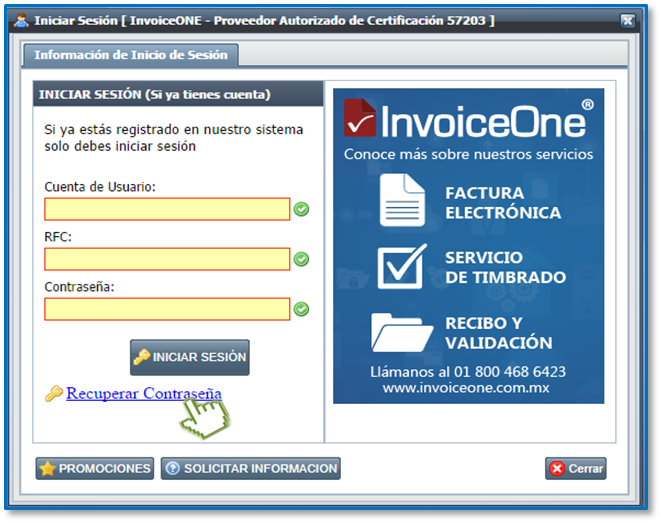Image resolution: width=661 pixels, height=523 pixels.
Task: Click green check icon beside RFC field
Action: 301,259
